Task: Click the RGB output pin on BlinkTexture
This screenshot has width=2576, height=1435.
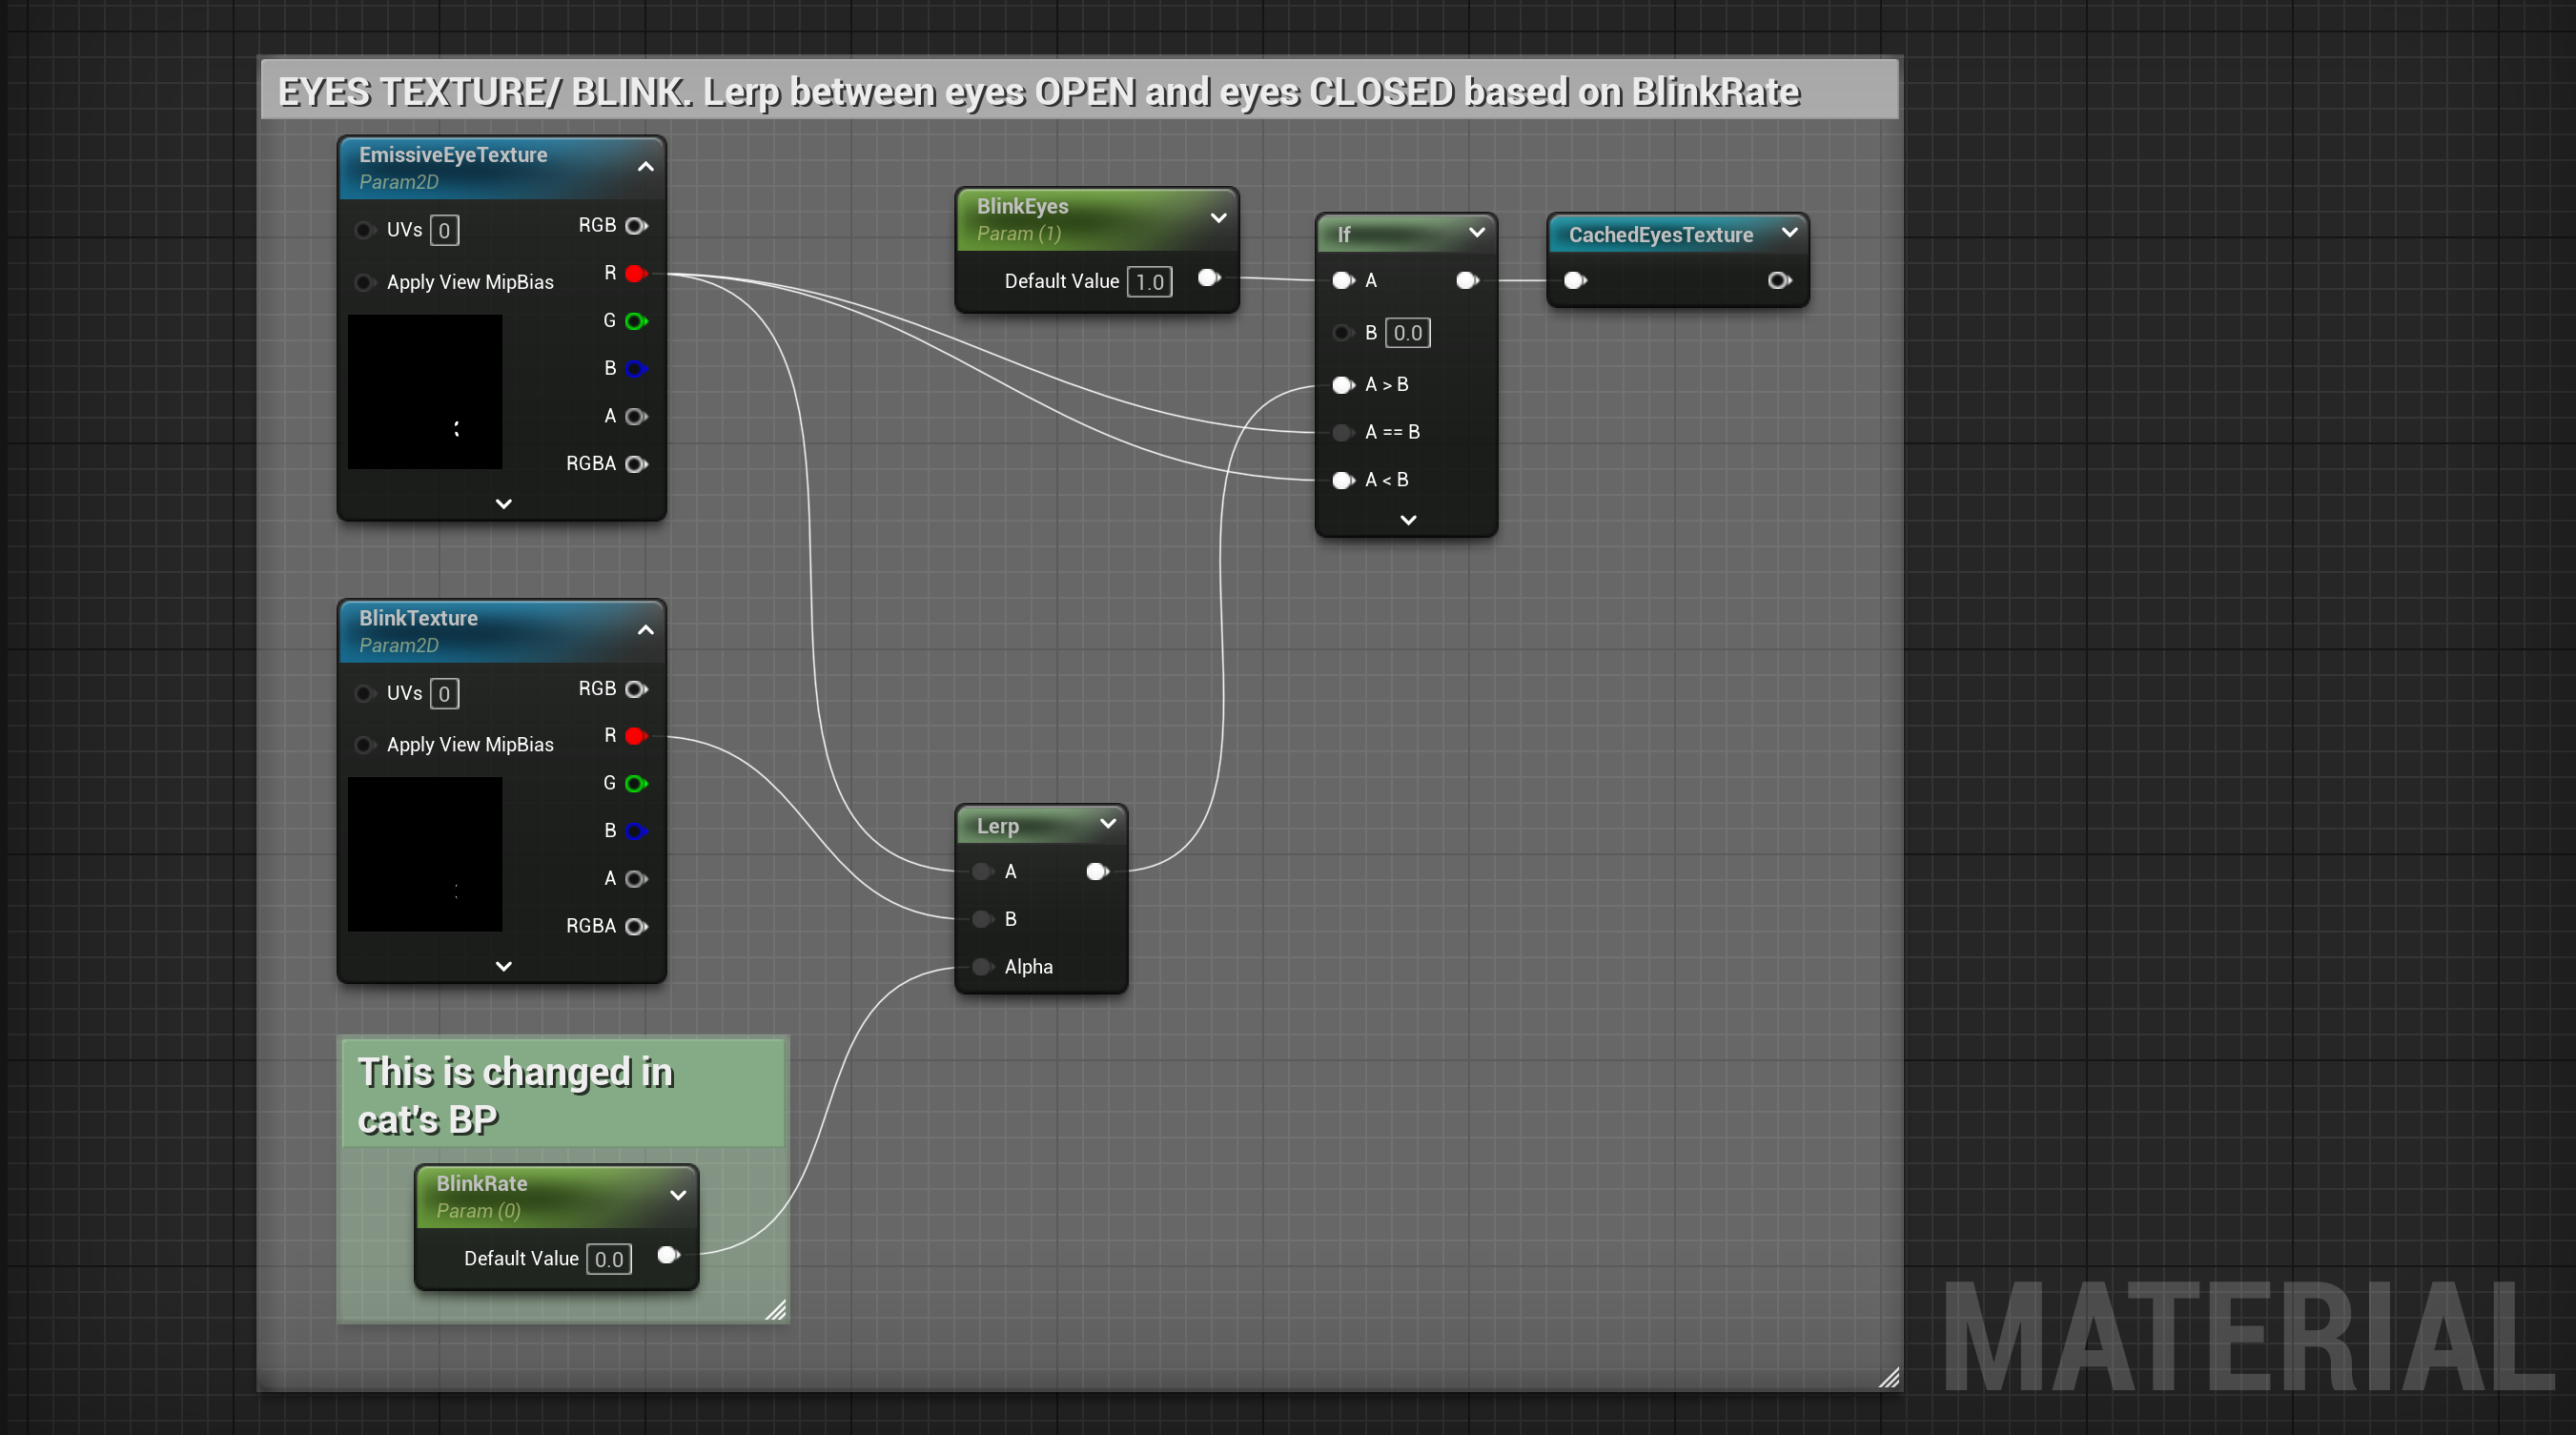Action: pyautogui.click(x=636, y=689)
